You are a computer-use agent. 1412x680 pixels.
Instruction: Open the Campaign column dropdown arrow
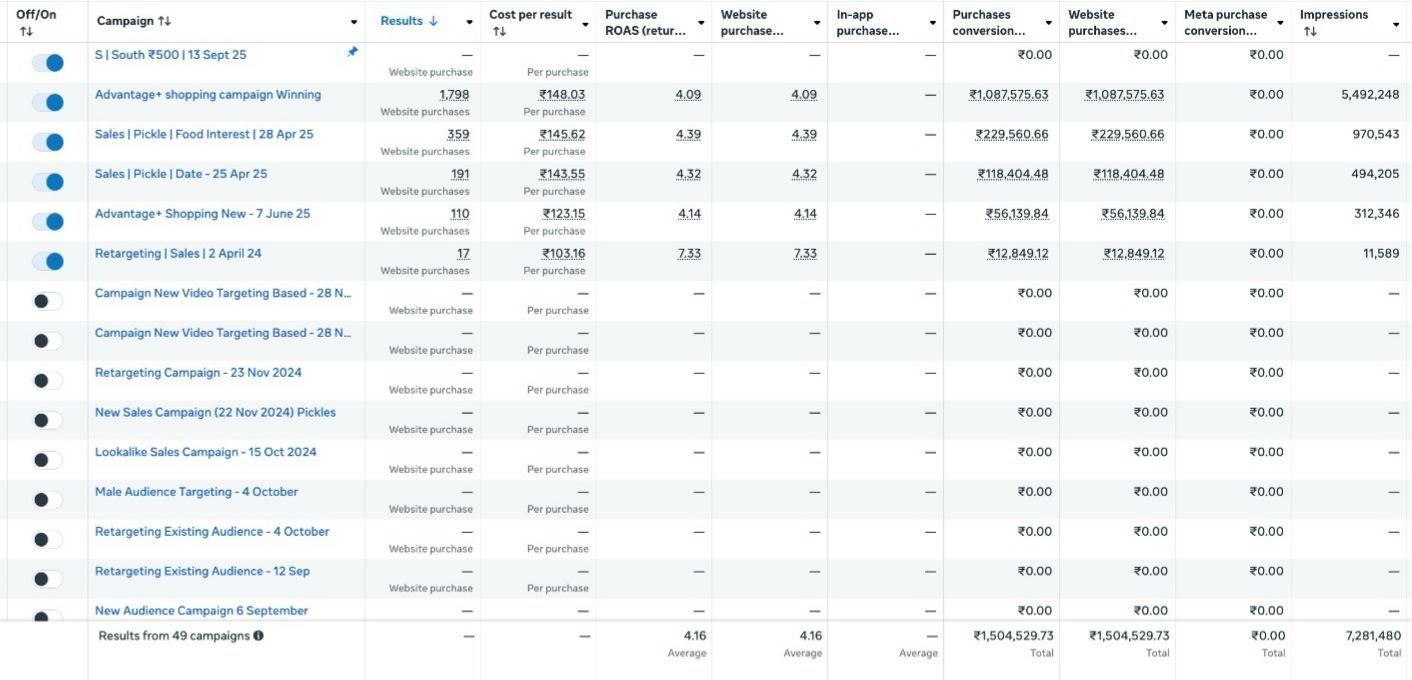pos(354,23)
